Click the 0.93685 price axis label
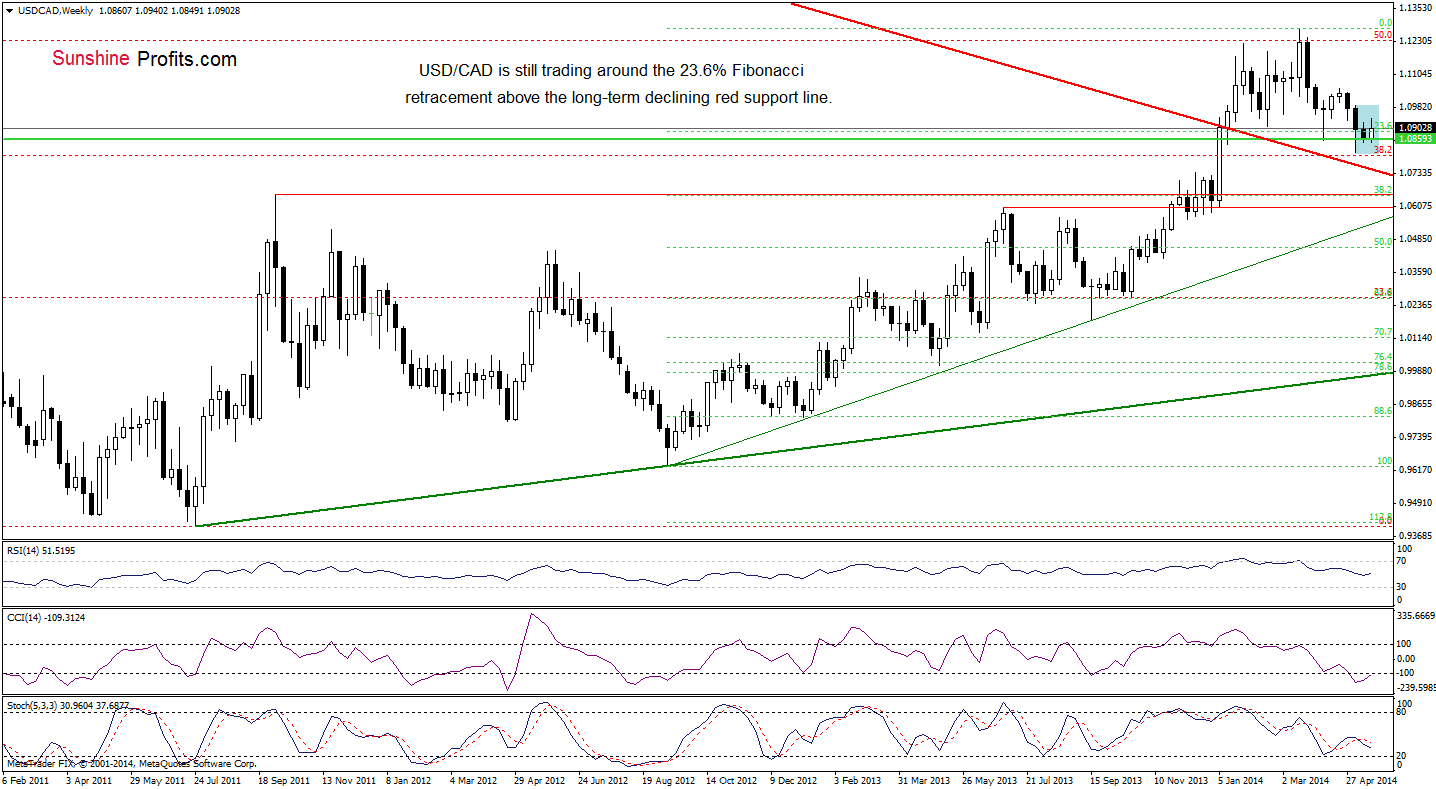The image size is (1436, 789). click(x=1417, y=536)
